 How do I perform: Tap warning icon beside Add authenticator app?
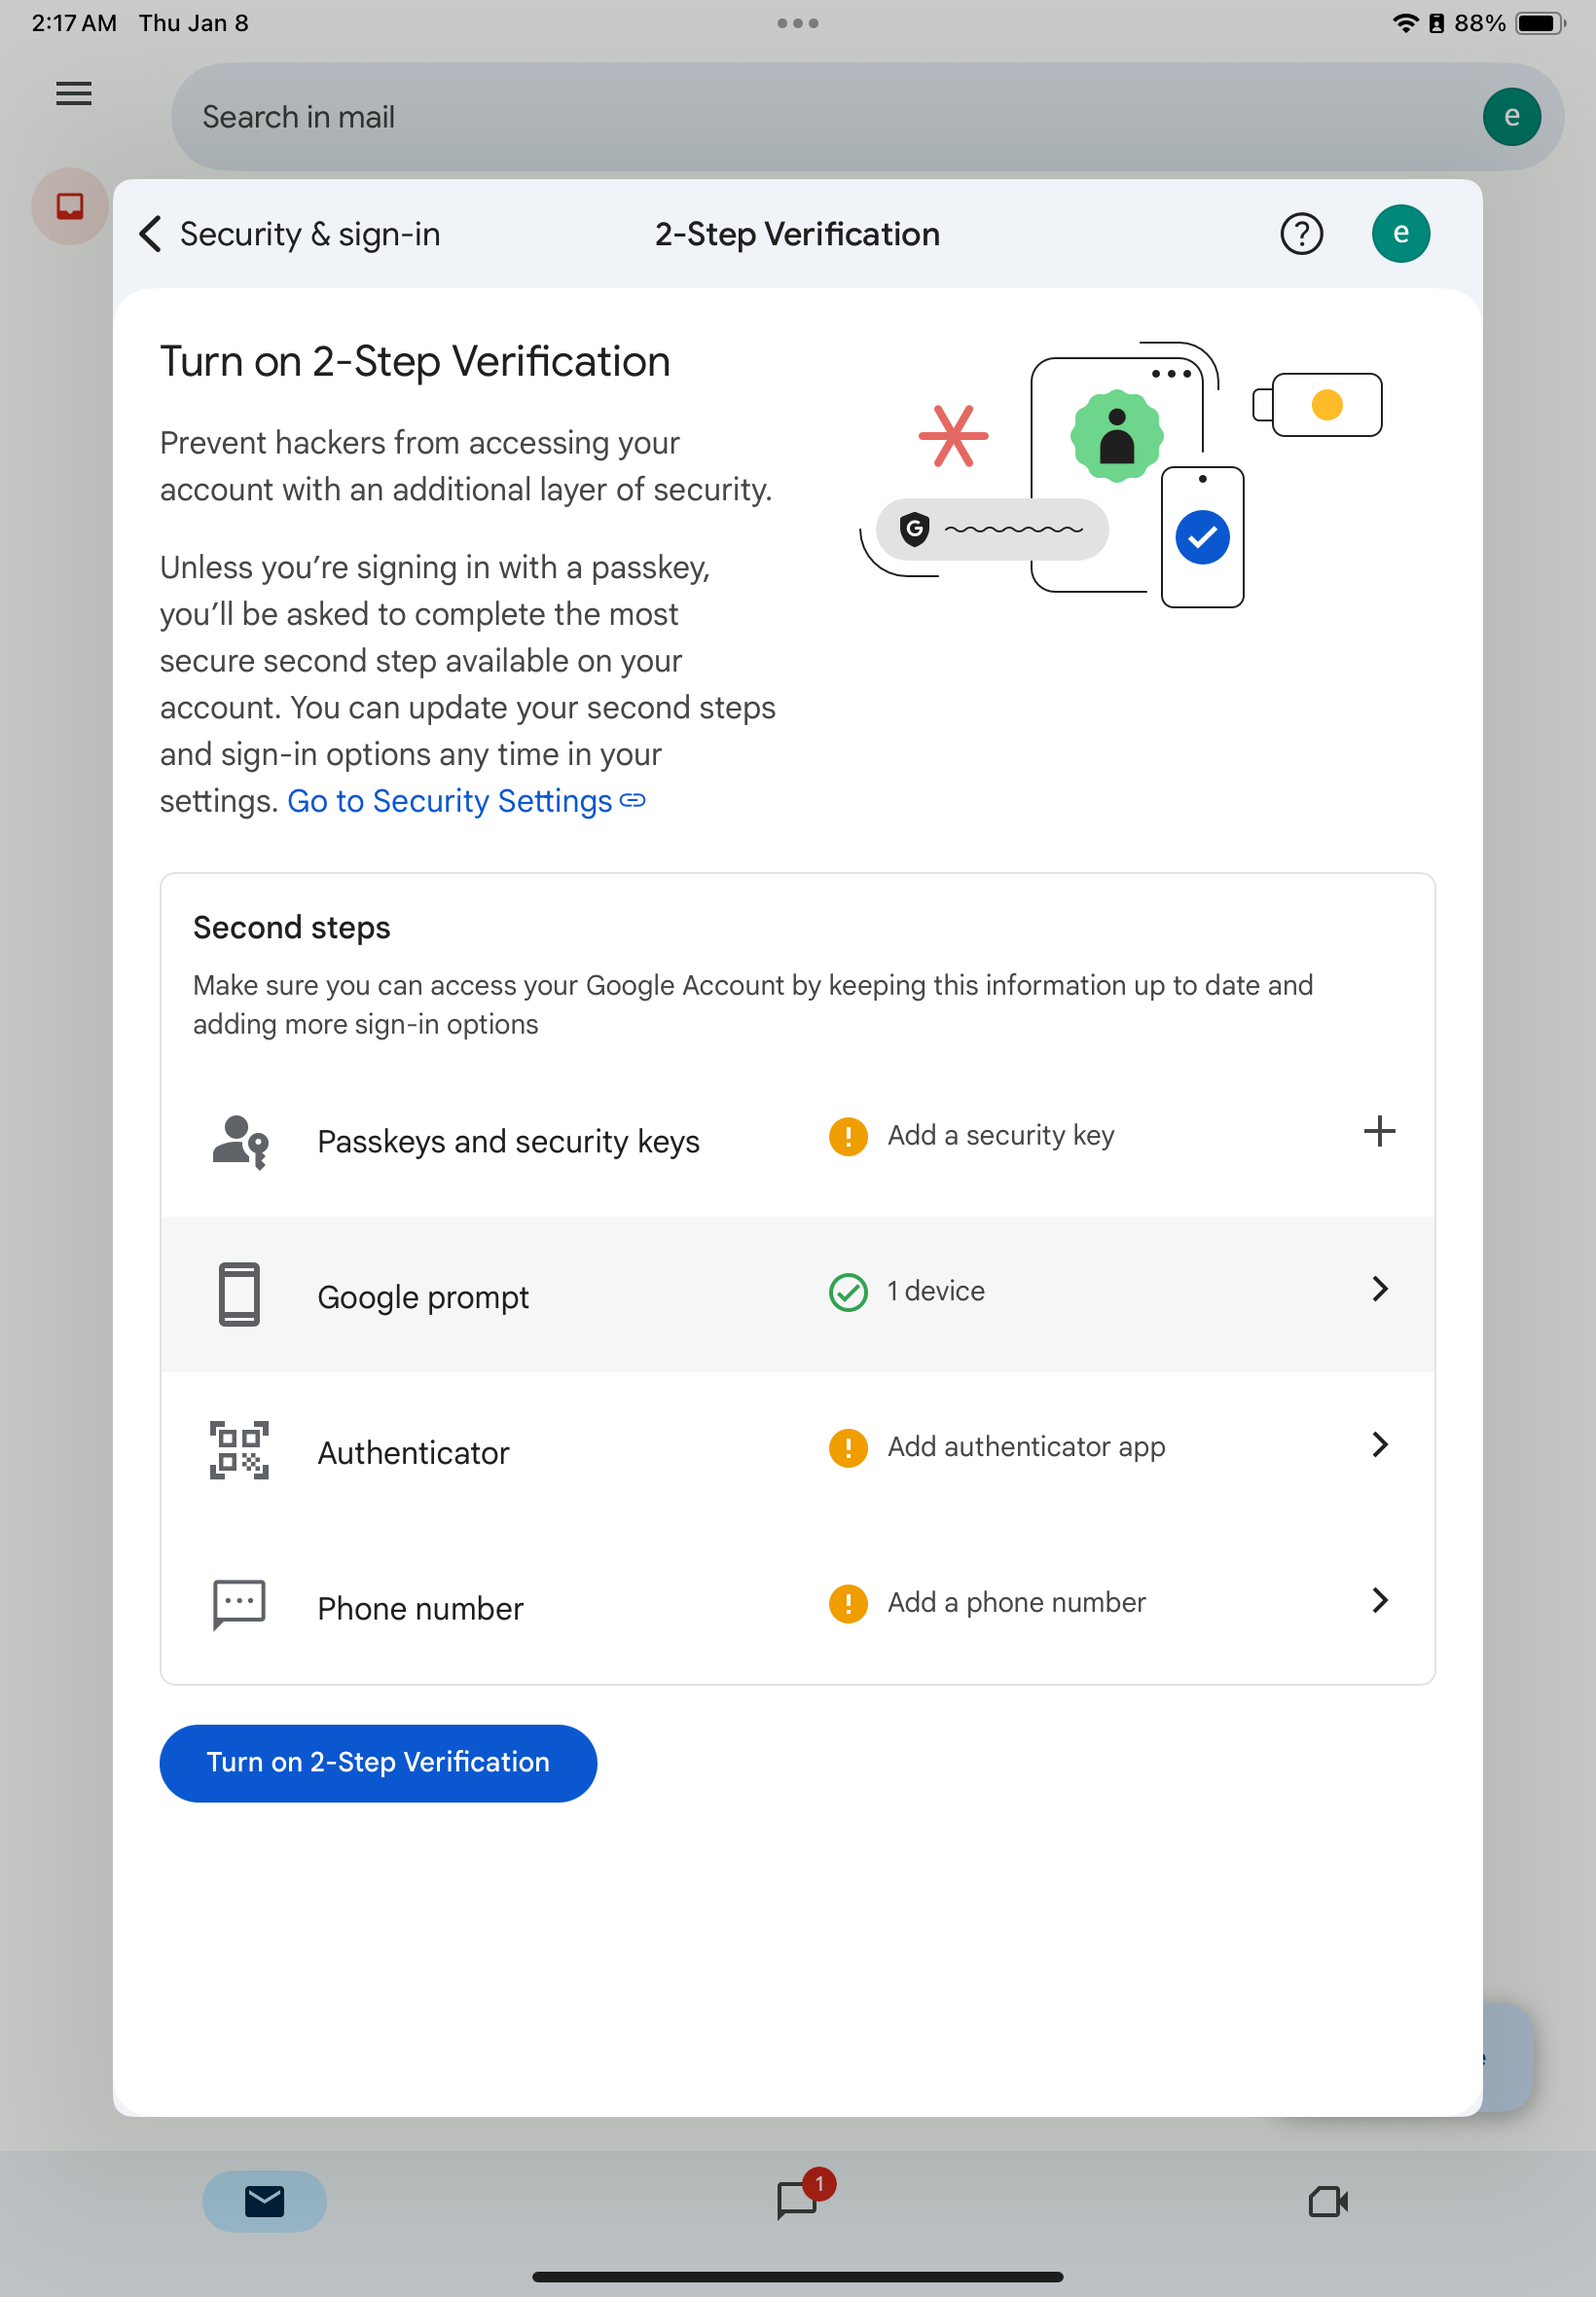pyautogui.click(x=848, y=1447)
